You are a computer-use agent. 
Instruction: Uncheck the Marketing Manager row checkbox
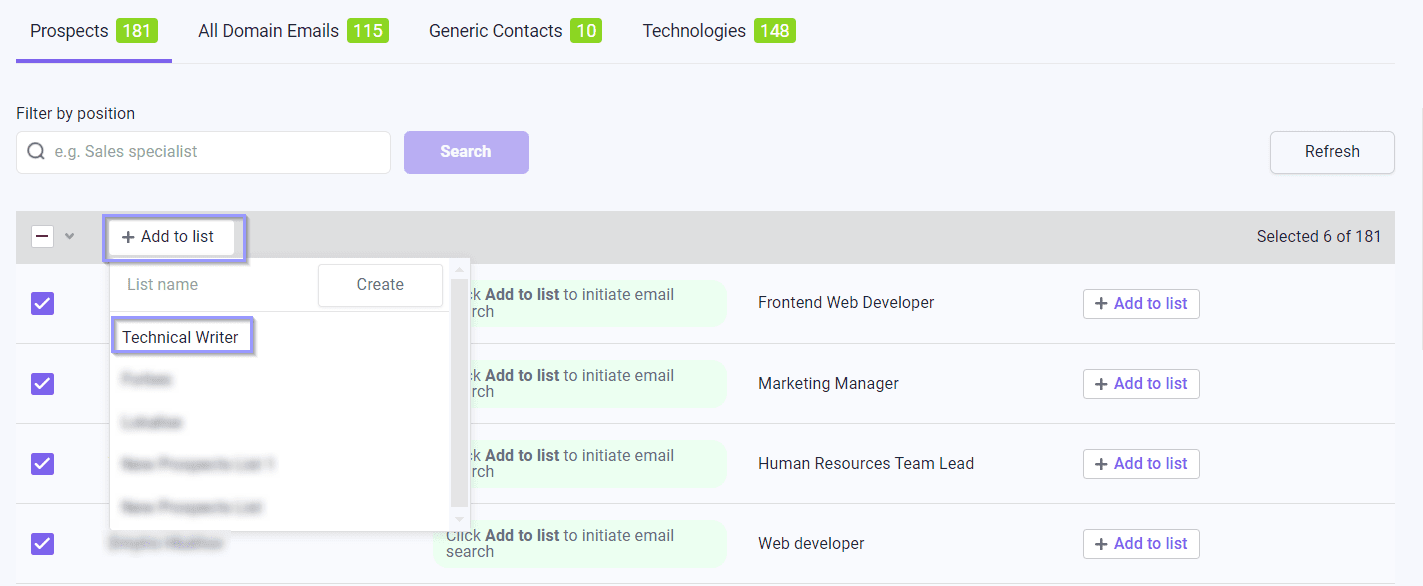click(42, 383)
